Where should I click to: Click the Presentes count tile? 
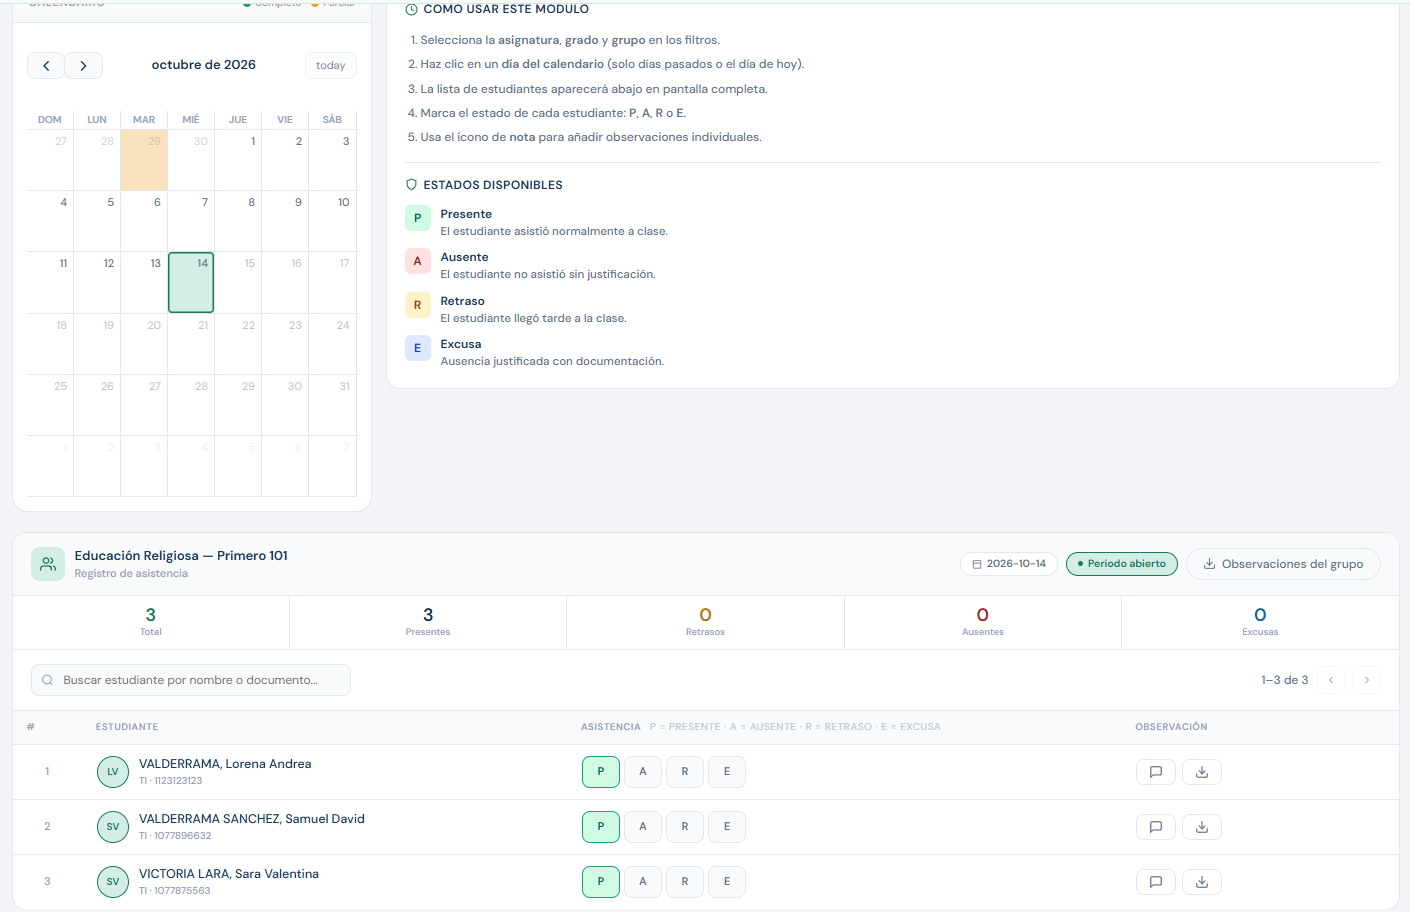pos(428,622)
